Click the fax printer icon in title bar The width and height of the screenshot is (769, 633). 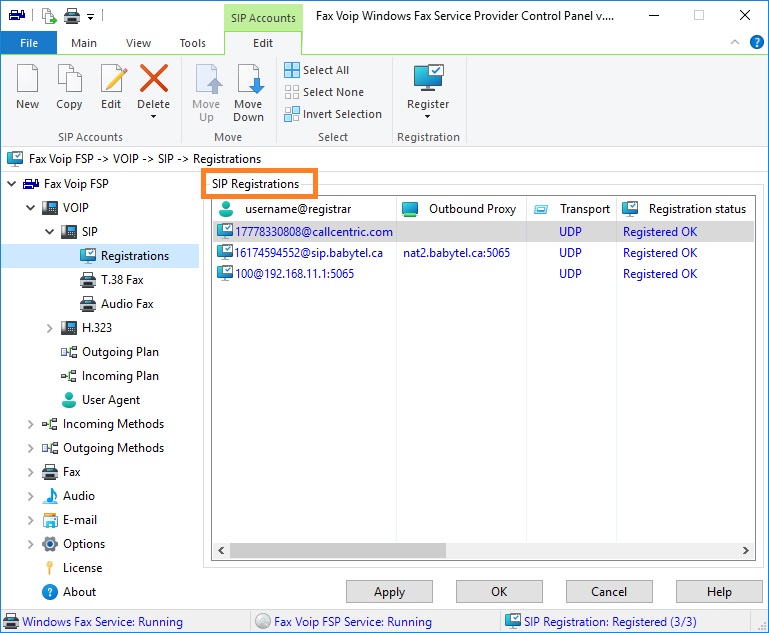click(x=17, y=15)
